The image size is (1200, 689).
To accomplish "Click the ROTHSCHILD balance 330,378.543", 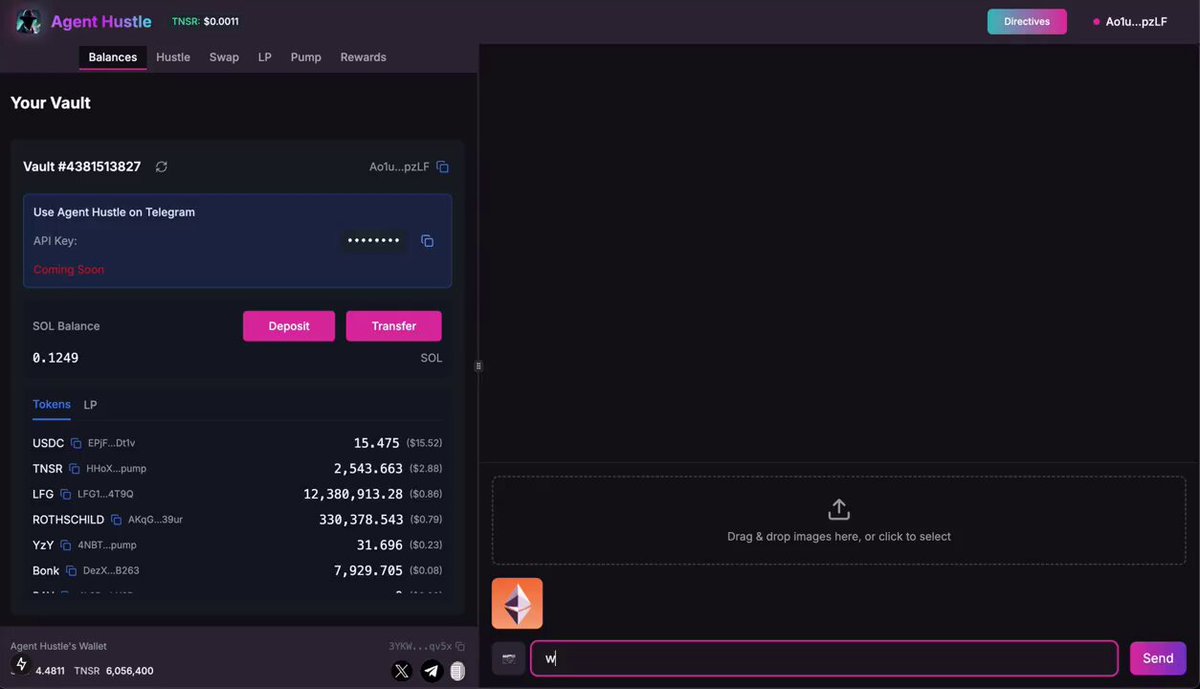I will click(x=361, y=520).
